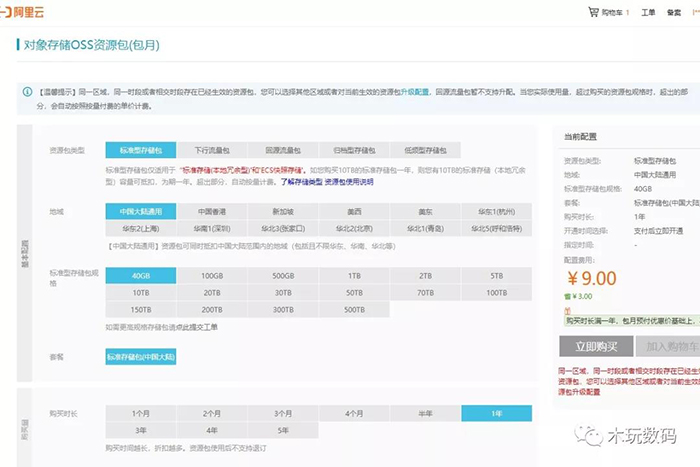Image resolution: width=700 pixels, height=467 pixels.
Task: Set purchase duration to 5年
Action: click(283, 430)
